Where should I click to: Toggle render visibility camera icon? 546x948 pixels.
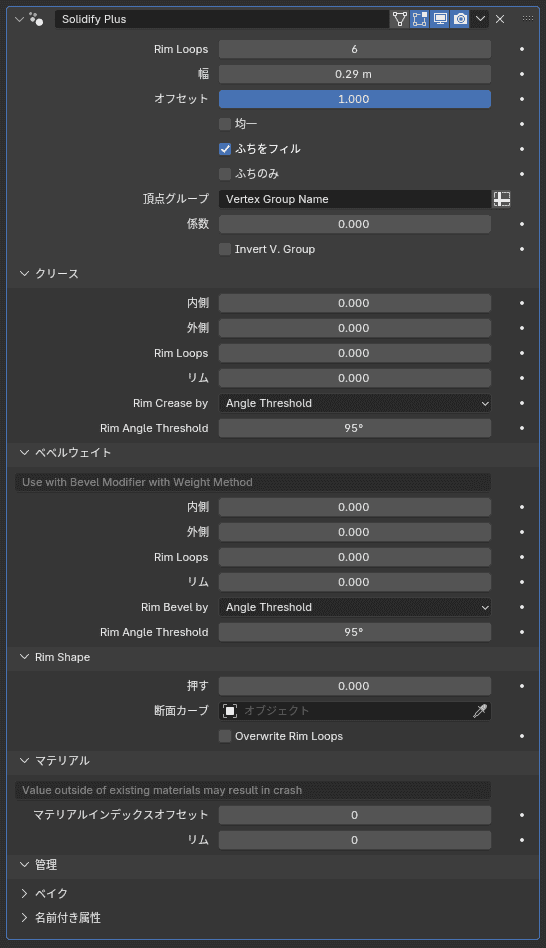460,19
